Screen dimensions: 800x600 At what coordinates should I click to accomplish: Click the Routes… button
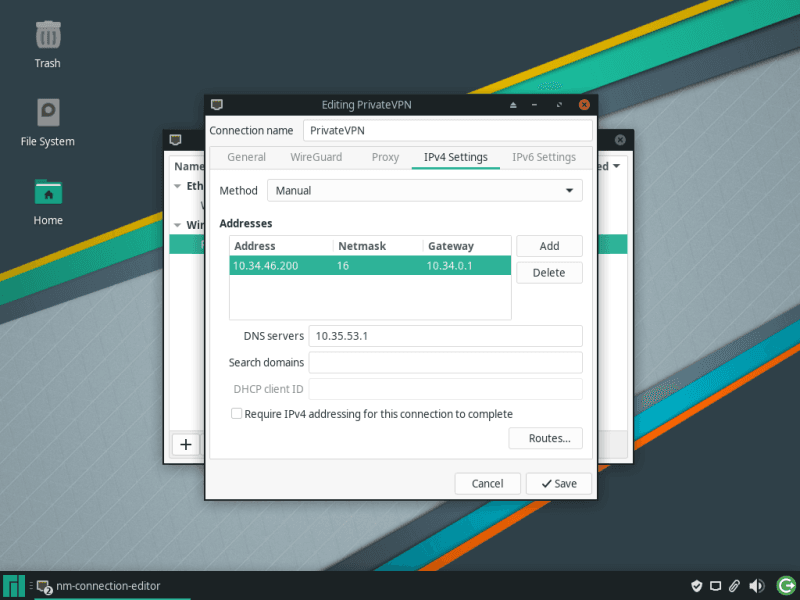tap(545, 438)
